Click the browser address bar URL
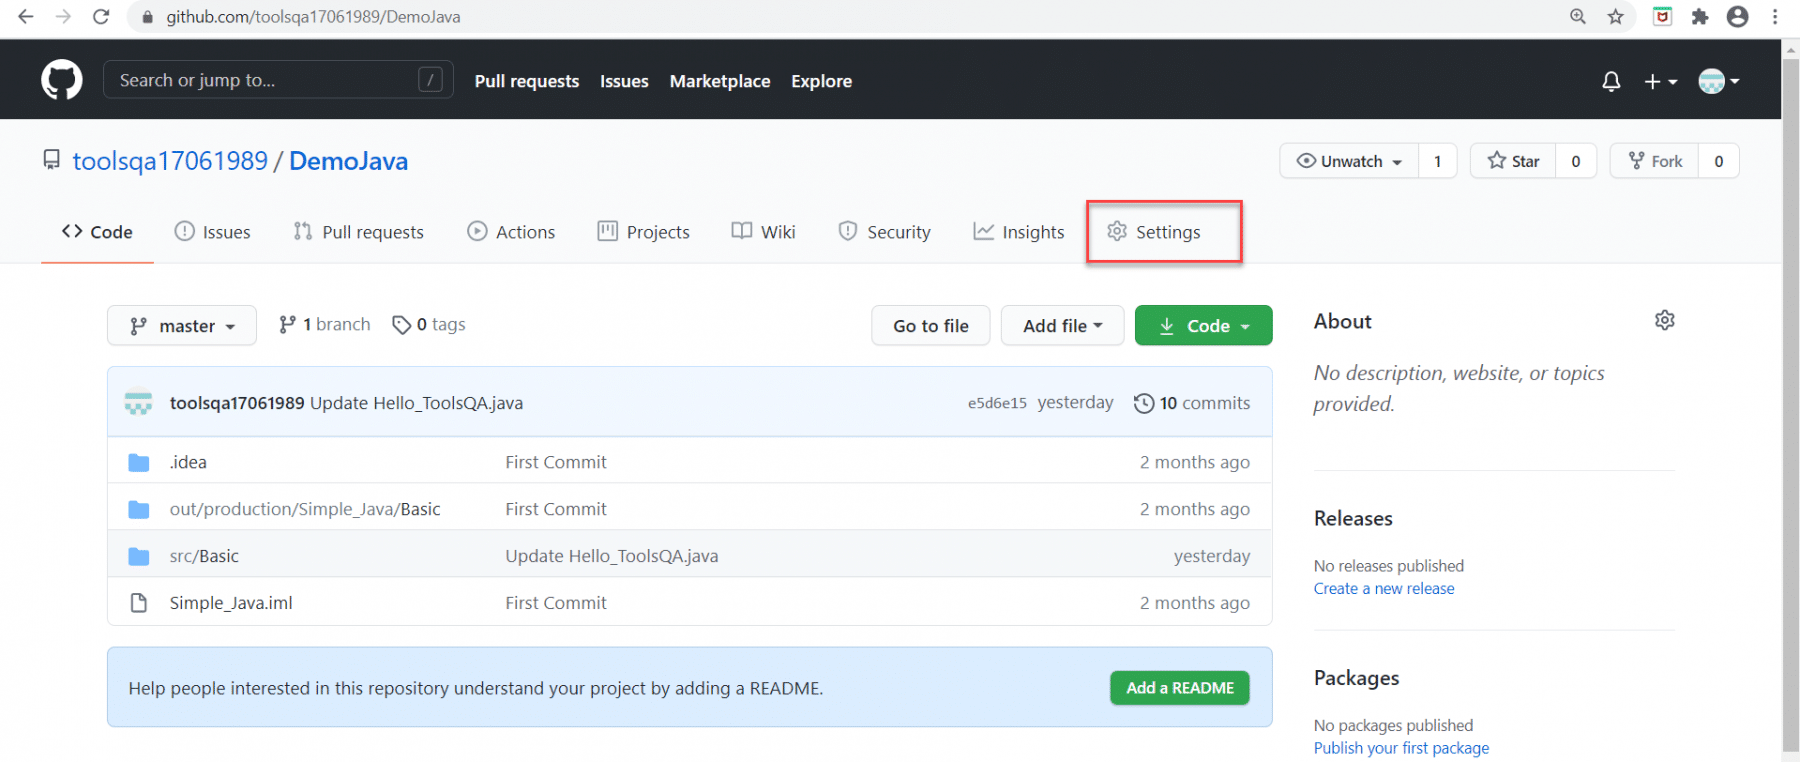Image resolution: width=1800 pixels, height=762 pixels. [313, 17]
